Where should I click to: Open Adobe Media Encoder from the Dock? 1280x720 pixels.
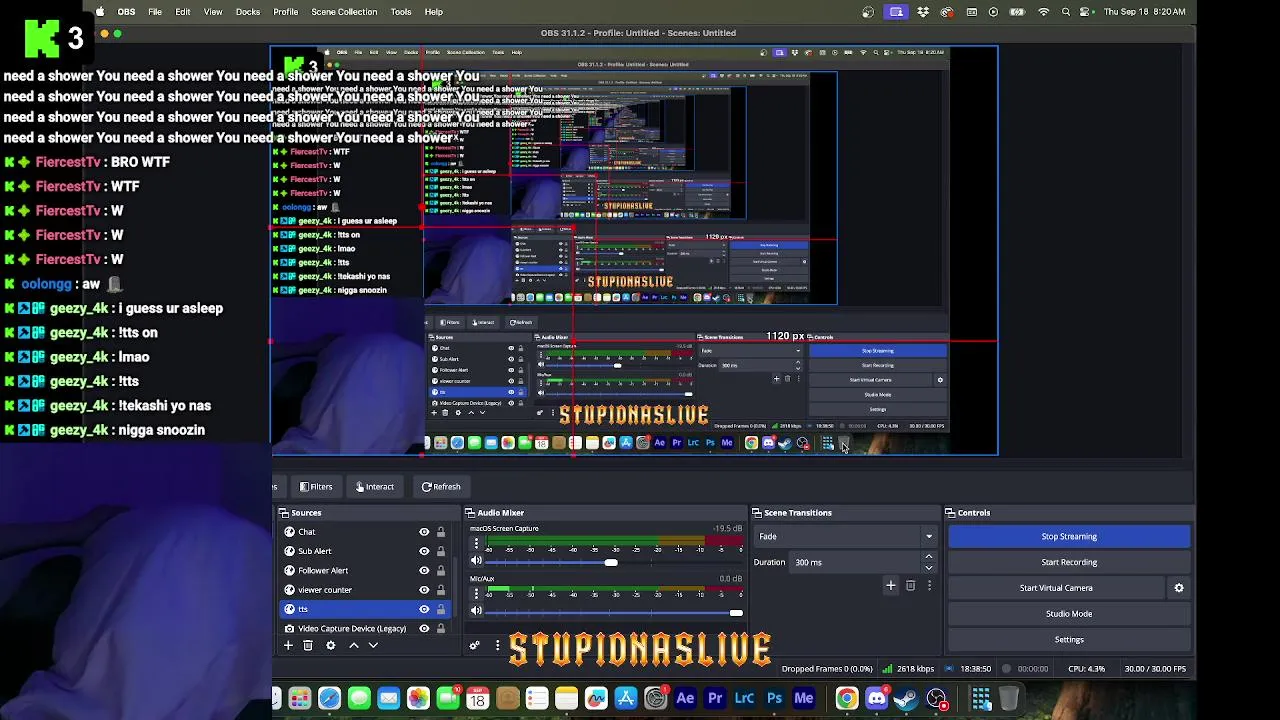[x=804, y=698]
